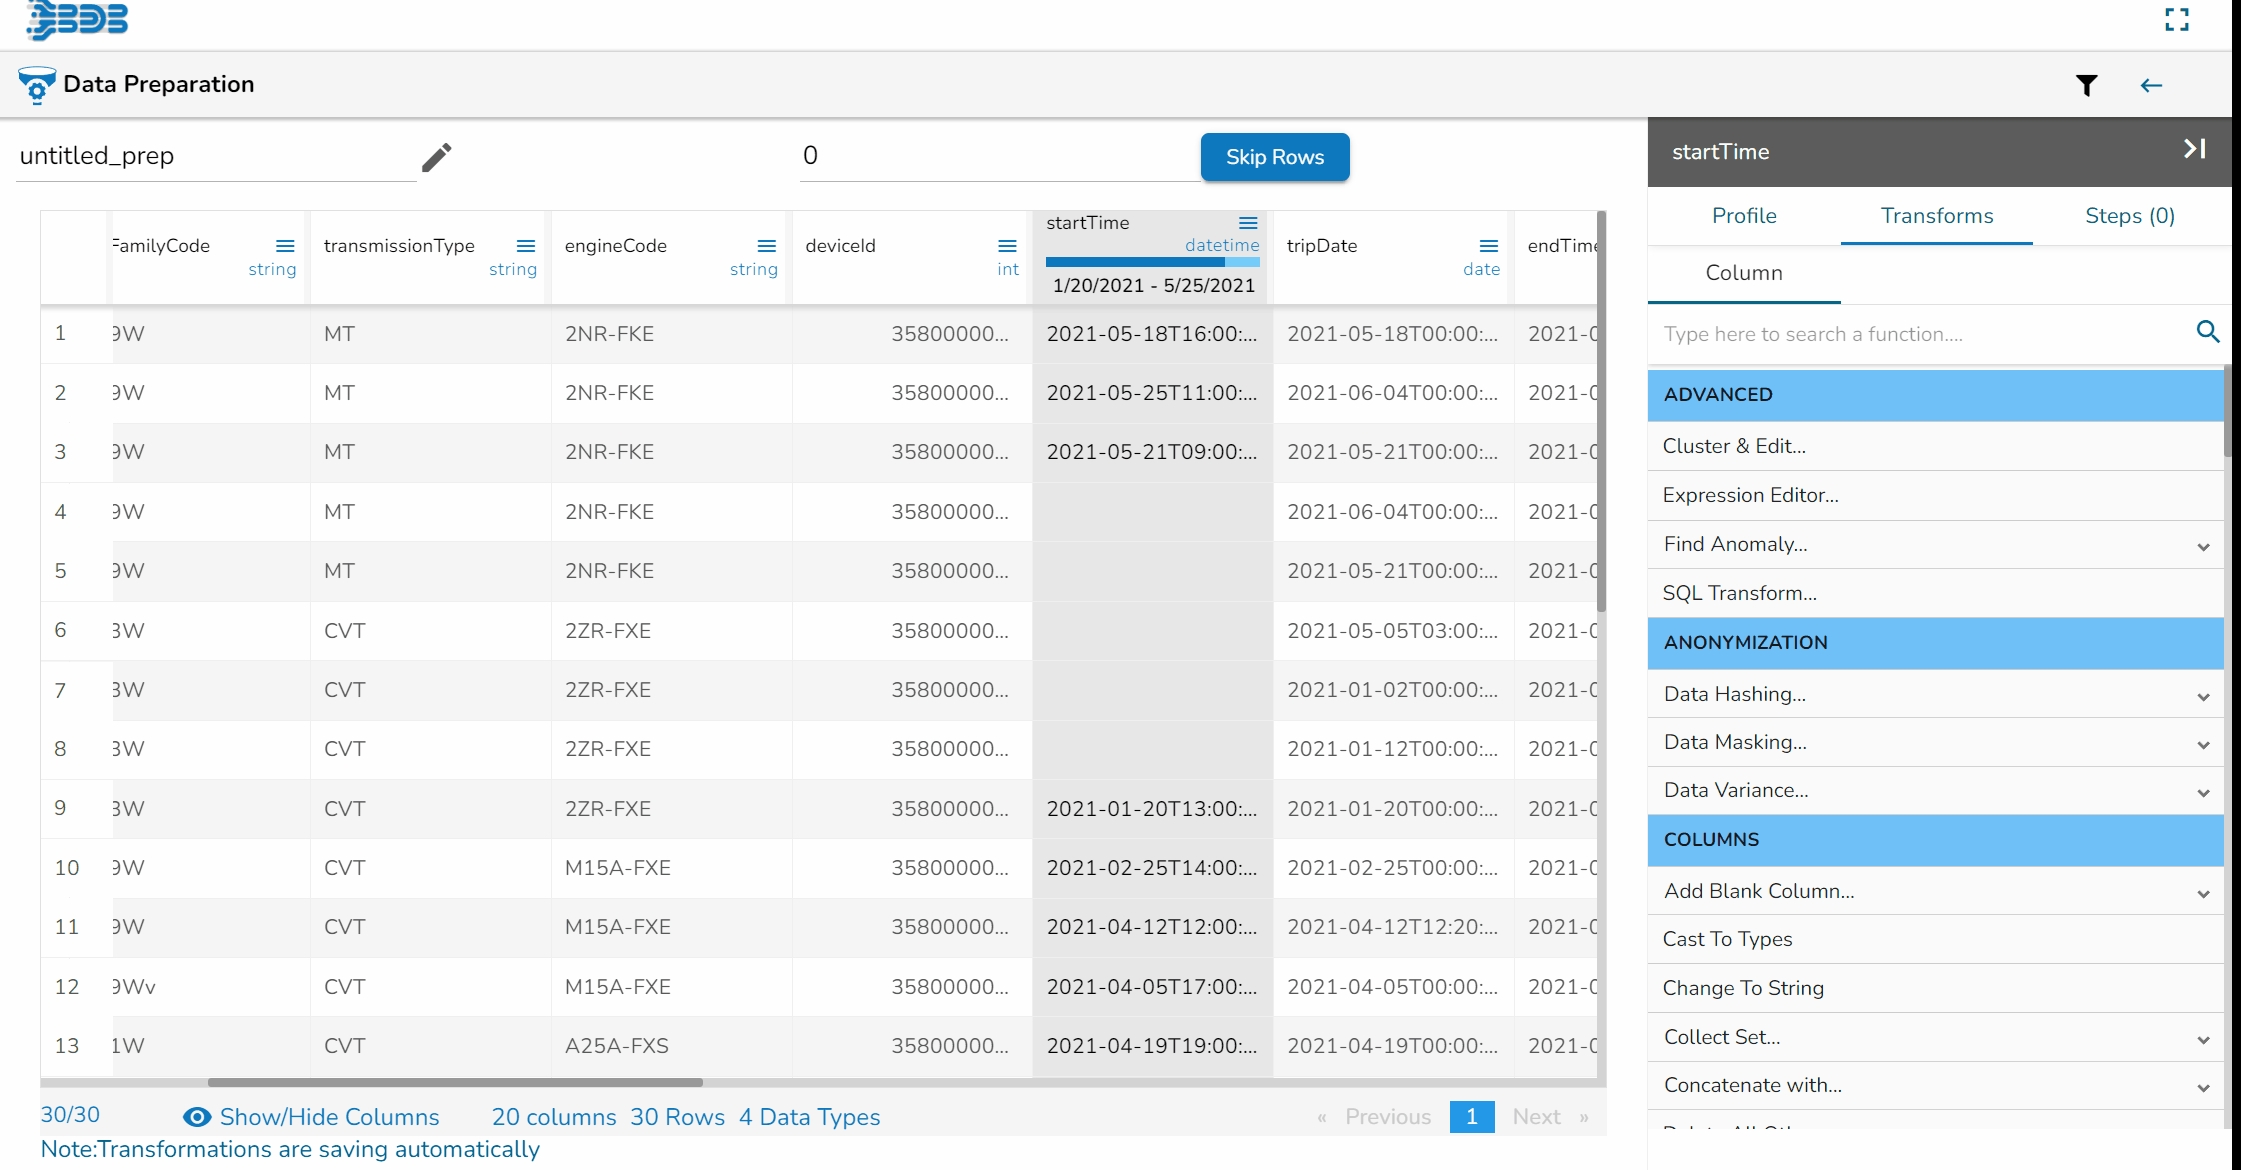Viewport: 2241px width, 1170px height.
Task: Expand Data Hashing dropdown
Action: [2203, 696]
